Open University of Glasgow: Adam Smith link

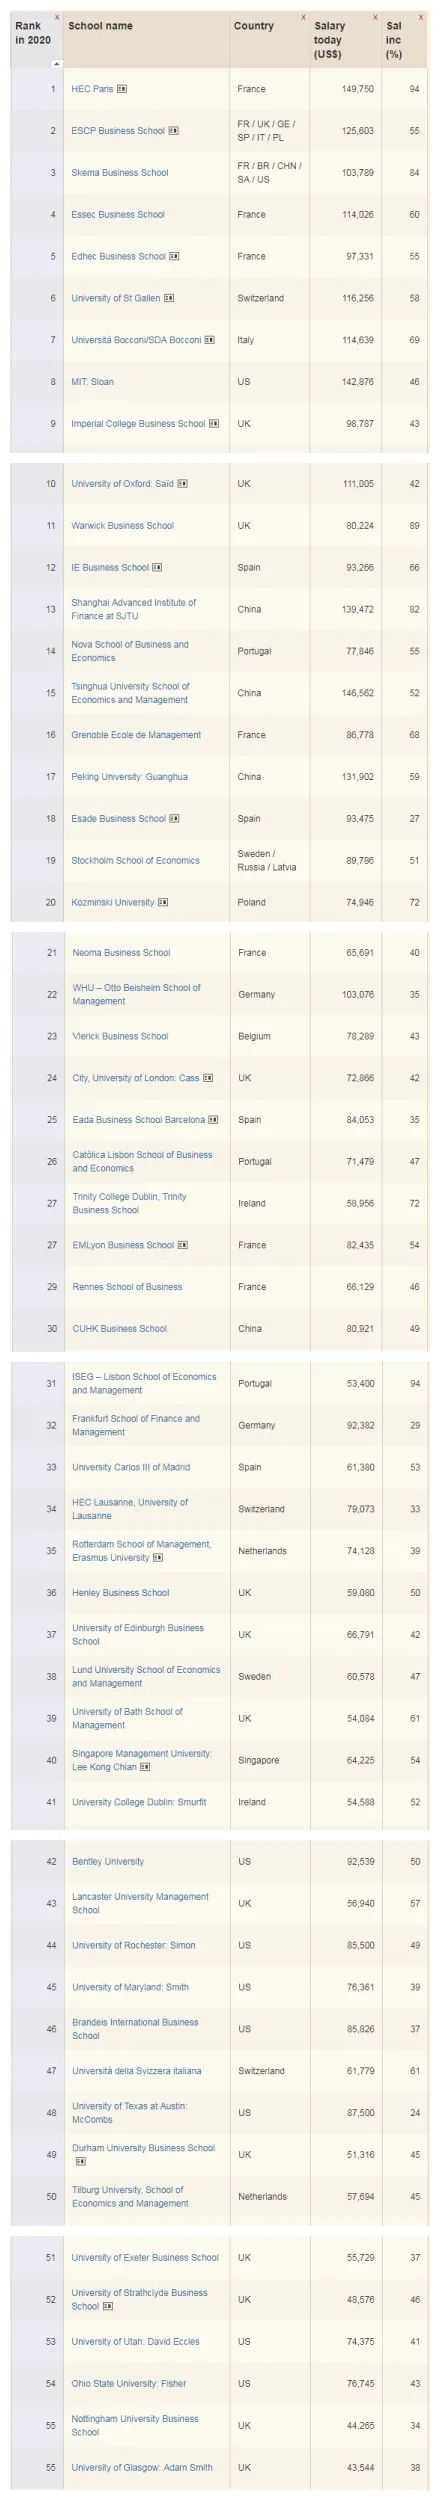click(x=142, y=2468)
